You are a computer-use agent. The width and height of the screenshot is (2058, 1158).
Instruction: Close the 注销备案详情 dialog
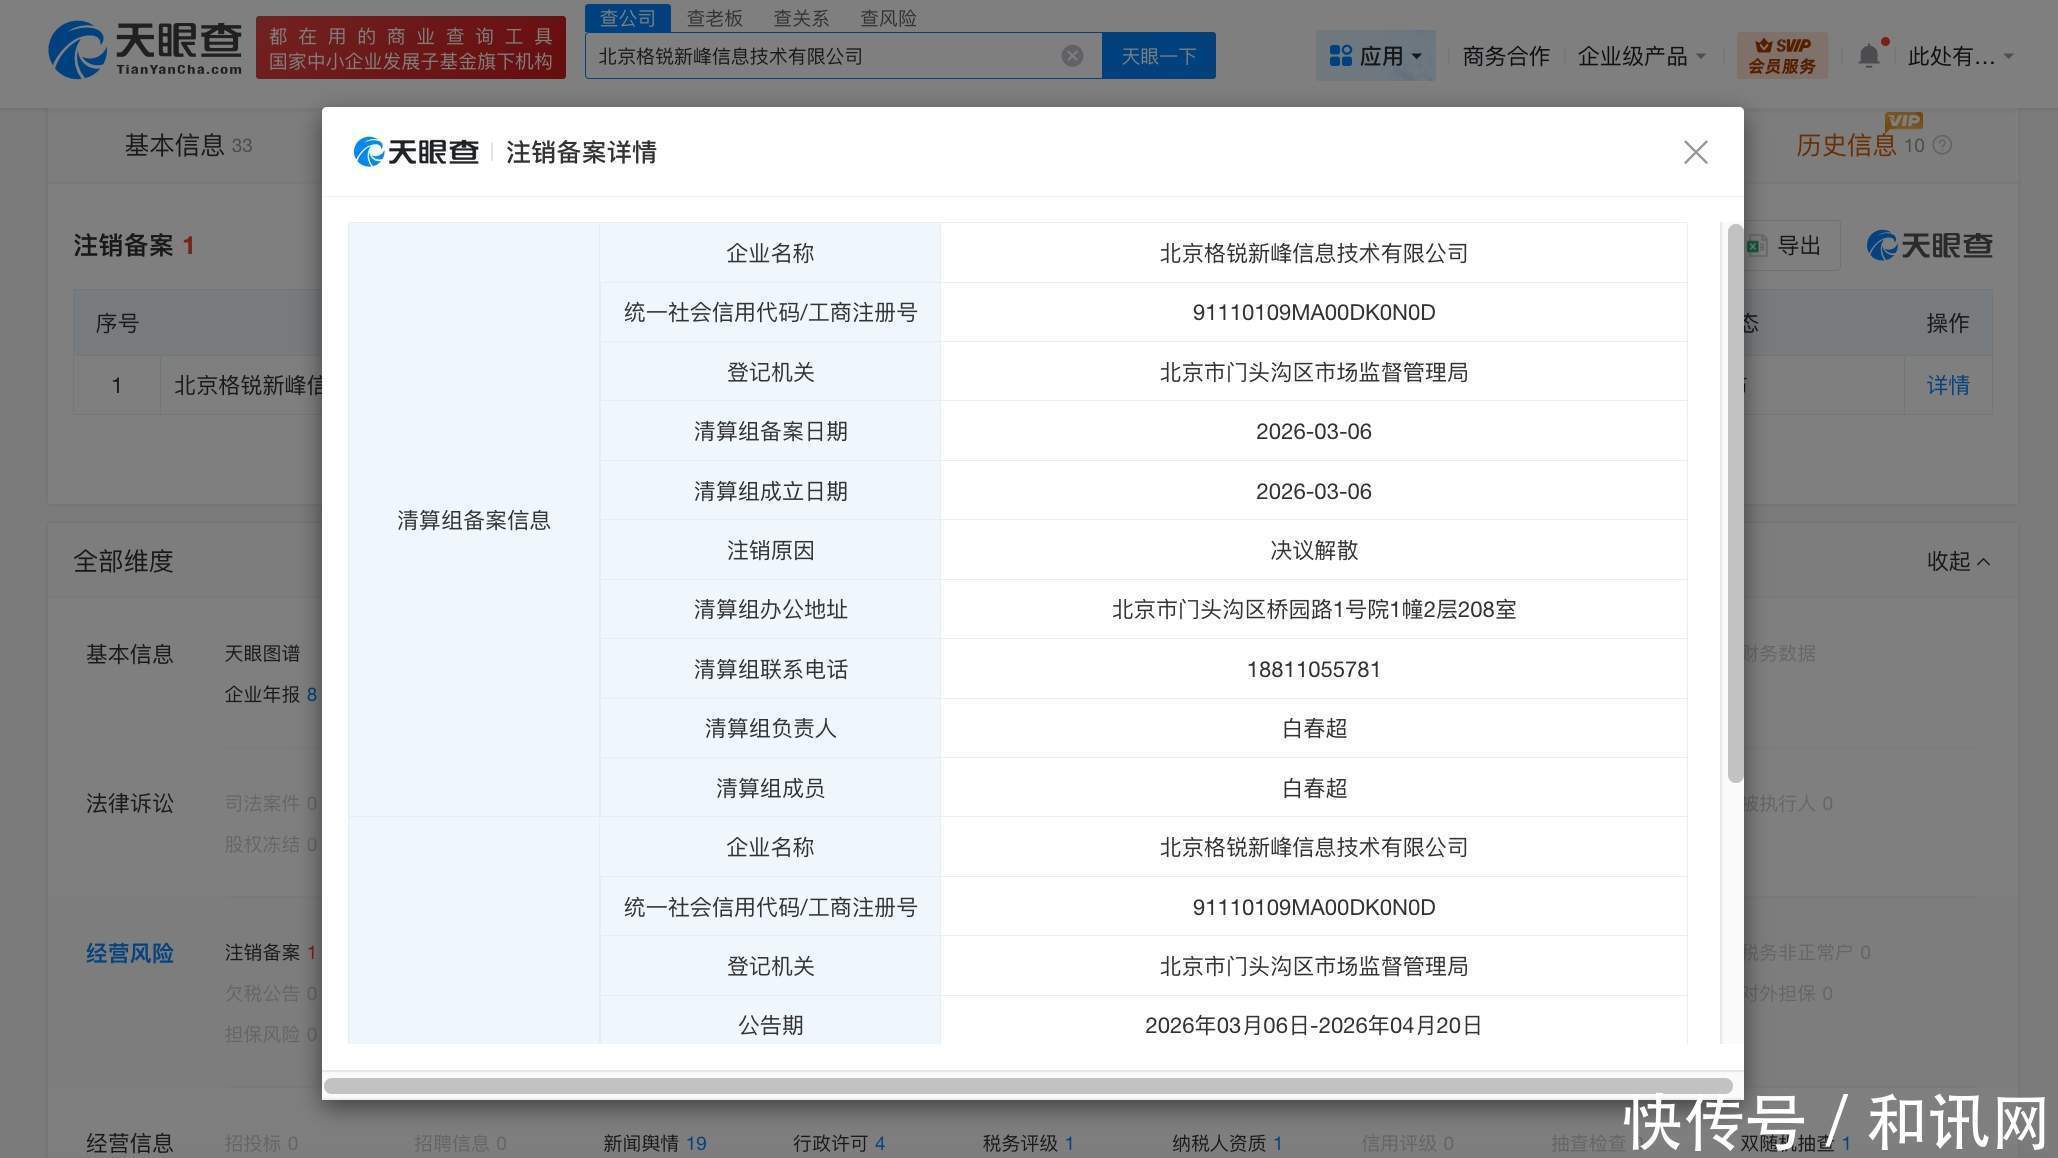pyautogui.click(x=1695, y=152)
